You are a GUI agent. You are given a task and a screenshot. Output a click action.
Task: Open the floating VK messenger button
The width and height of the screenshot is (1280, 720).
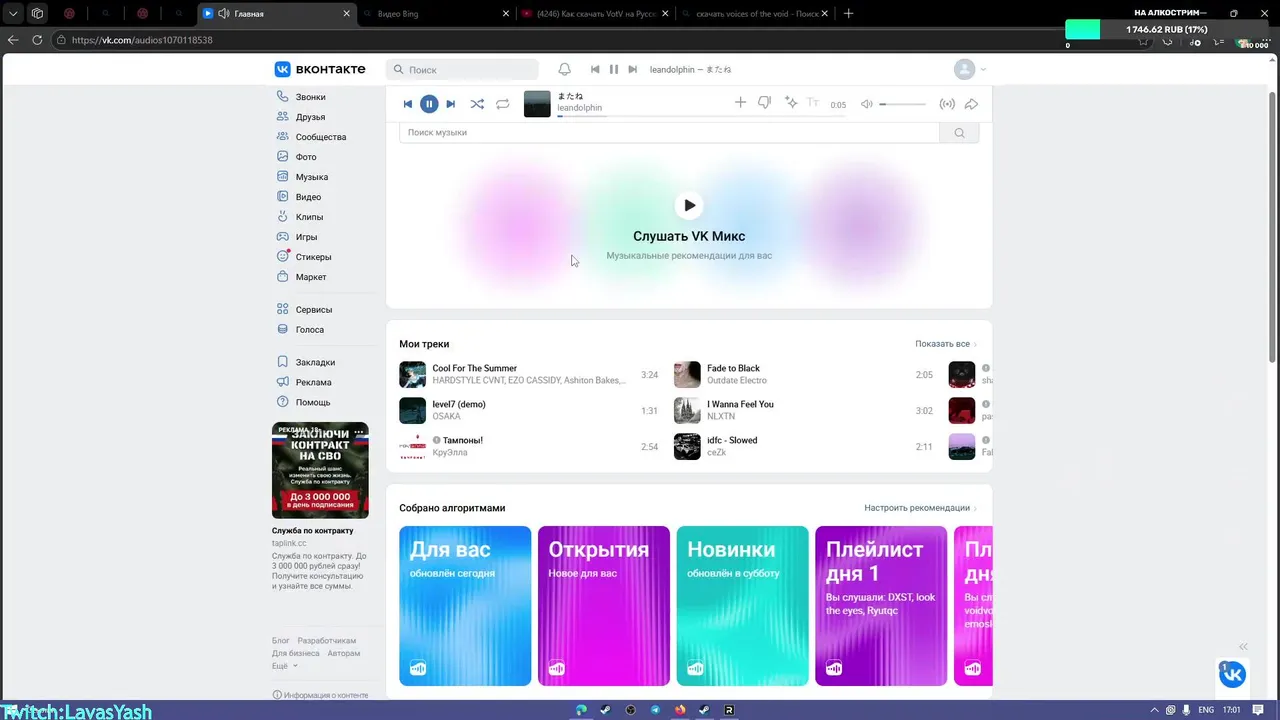coord(1232,675)
